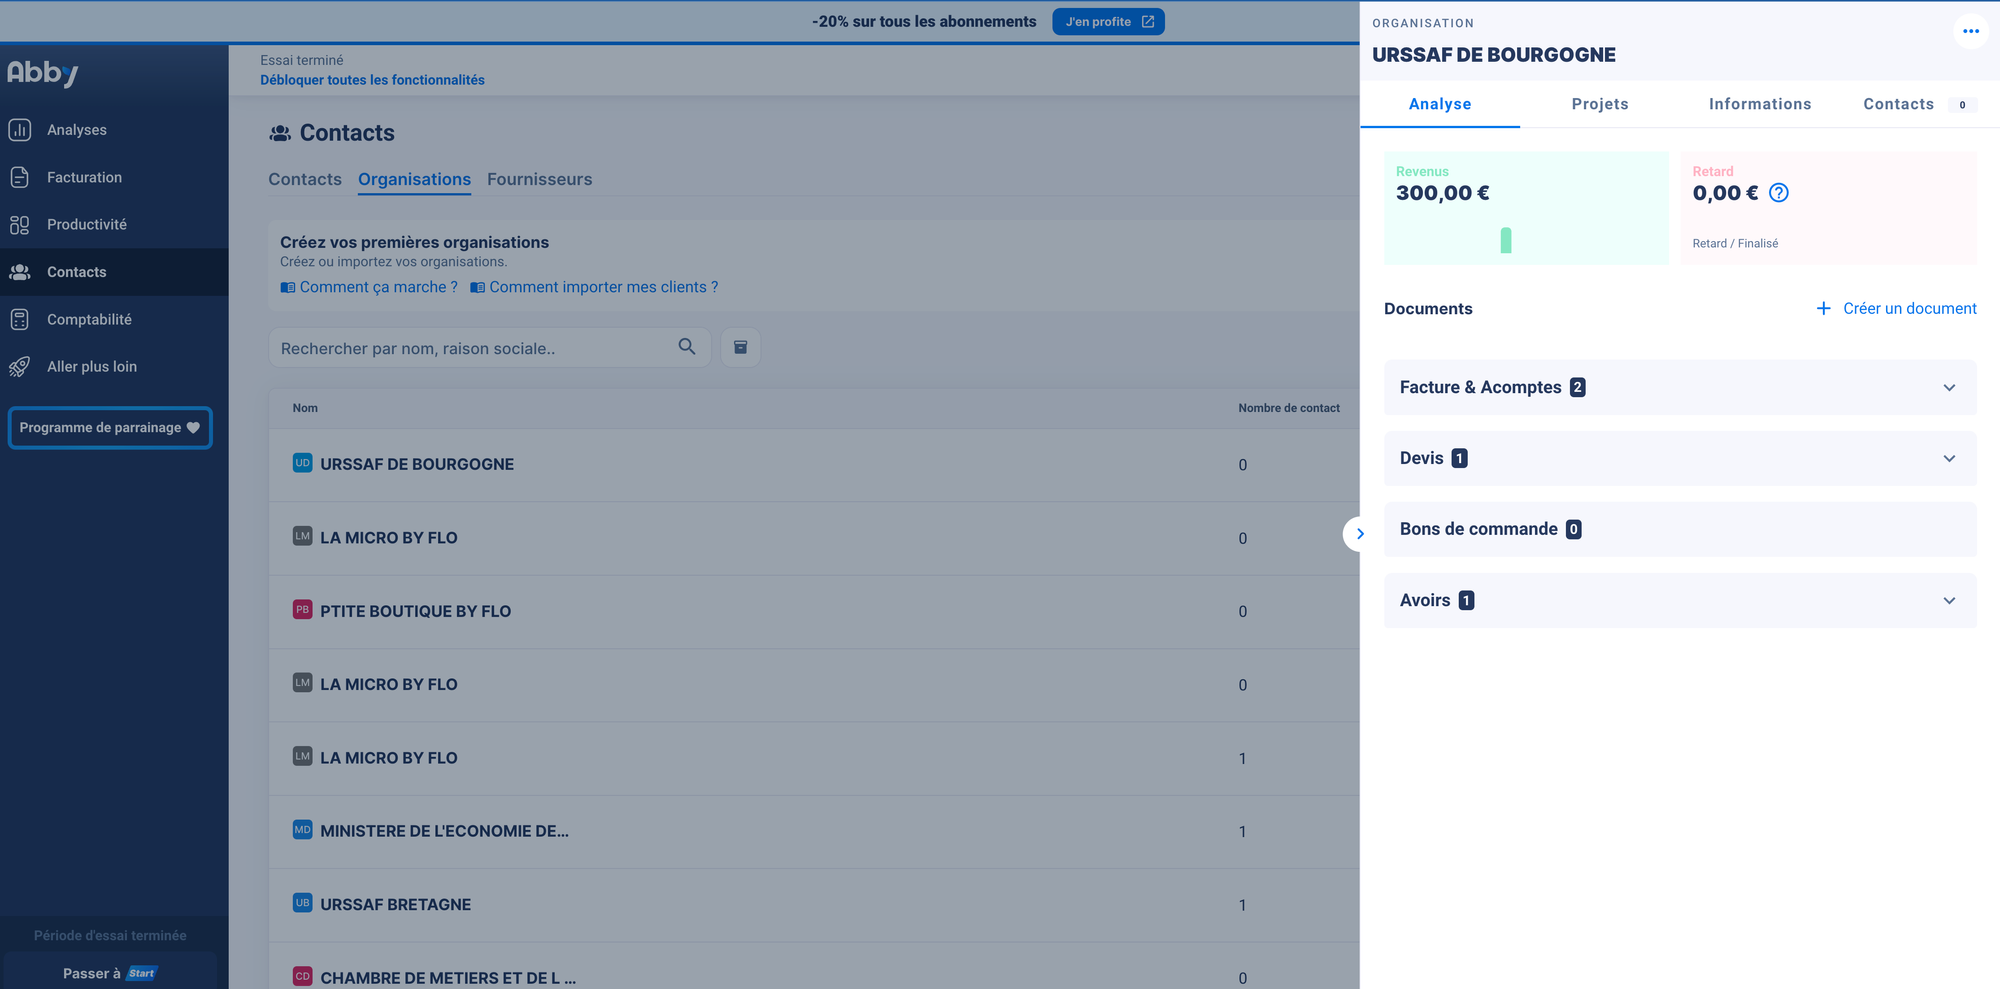2000x989 pixels.
Task: Expand the Avoirs section
Action: (x=1680, y=600)
